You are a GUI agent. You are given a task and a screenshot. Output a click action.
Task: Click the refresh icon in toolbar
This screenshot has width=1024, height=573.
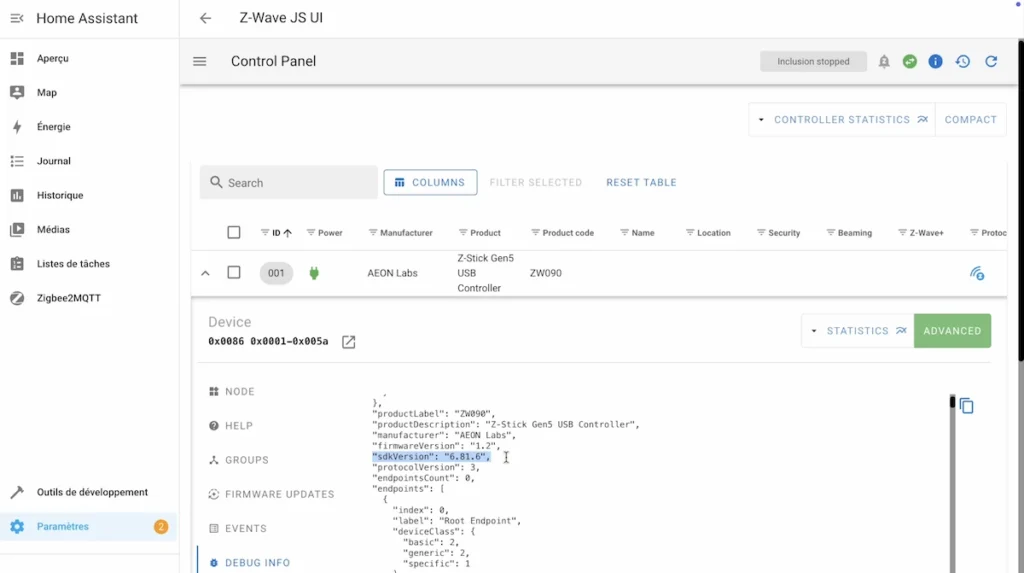click(991, 61)
